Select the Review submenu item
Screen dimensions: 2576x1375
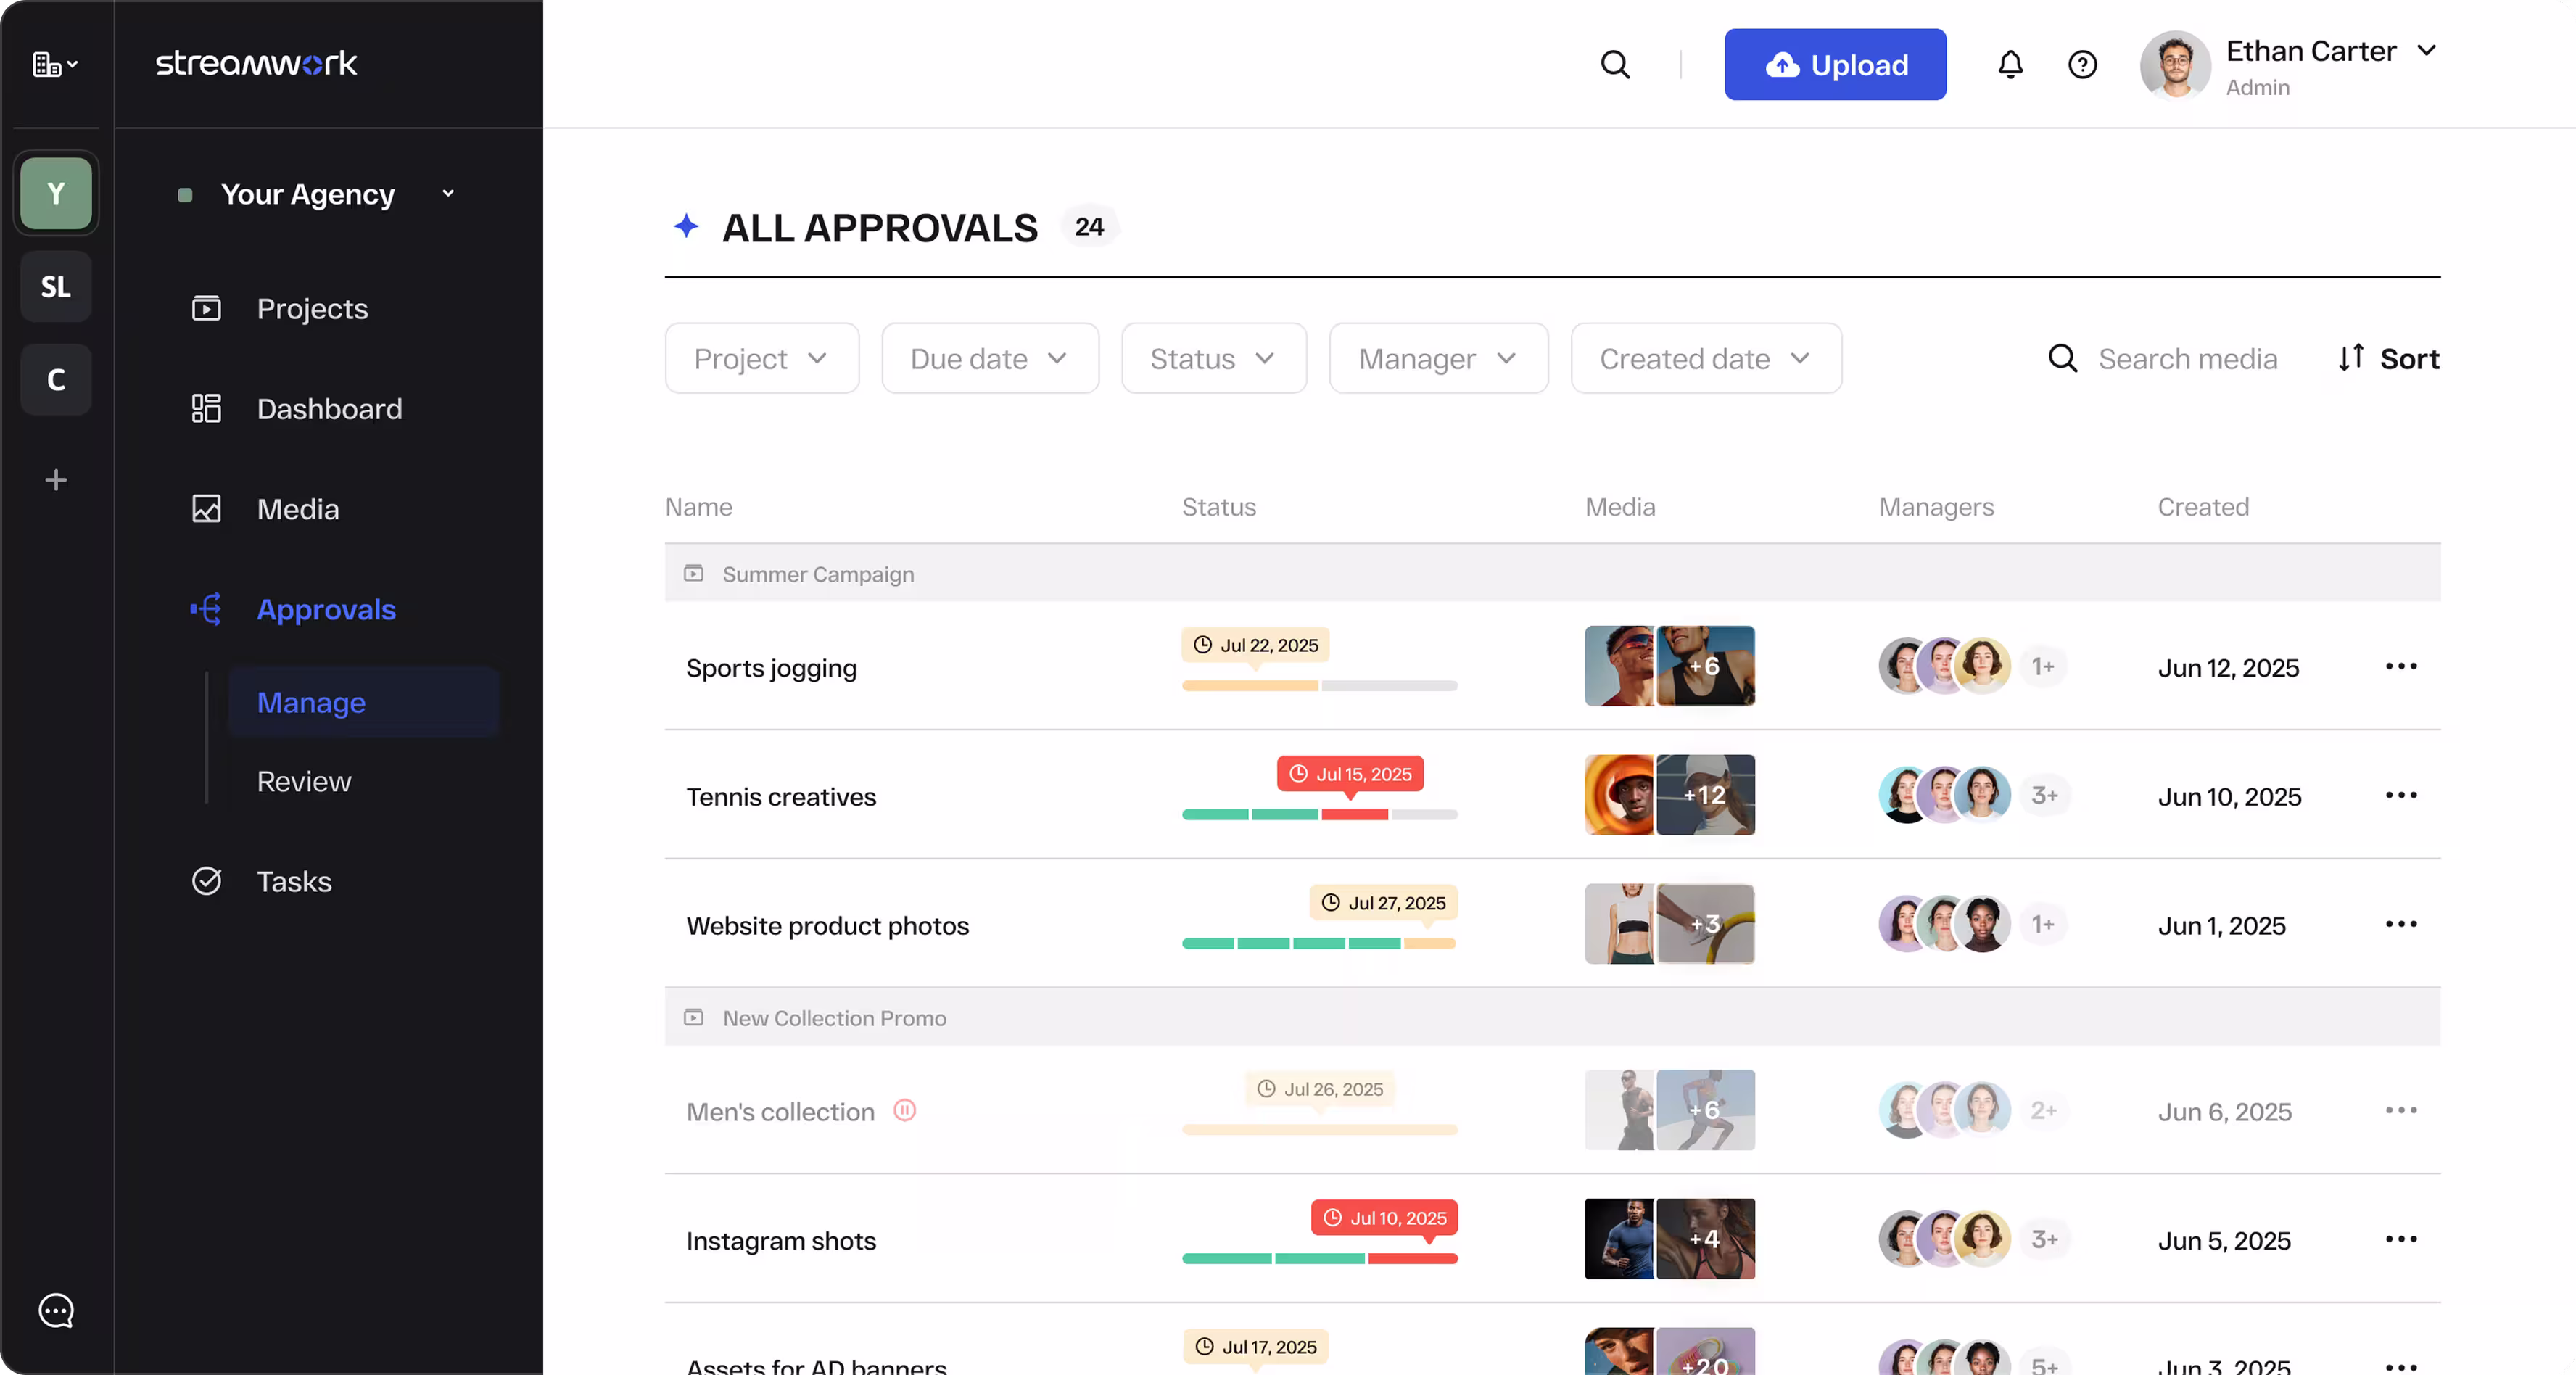[304, 781]
